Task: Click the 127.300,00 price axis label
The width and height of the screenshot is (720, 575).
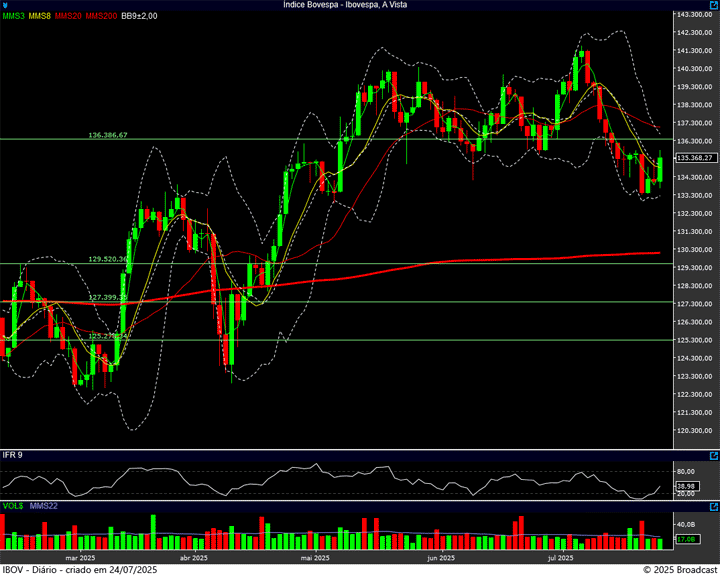Action: coord(695,304)
